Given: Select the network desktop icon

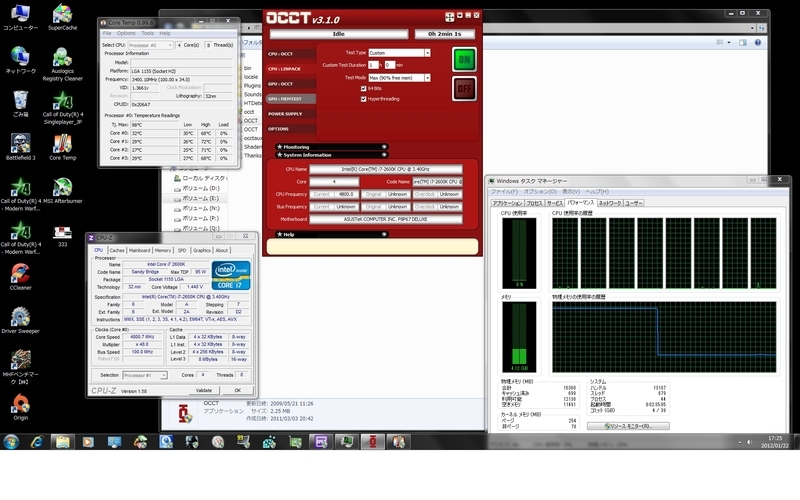Looking at the screenshot, I should click(x=20, y=60).
